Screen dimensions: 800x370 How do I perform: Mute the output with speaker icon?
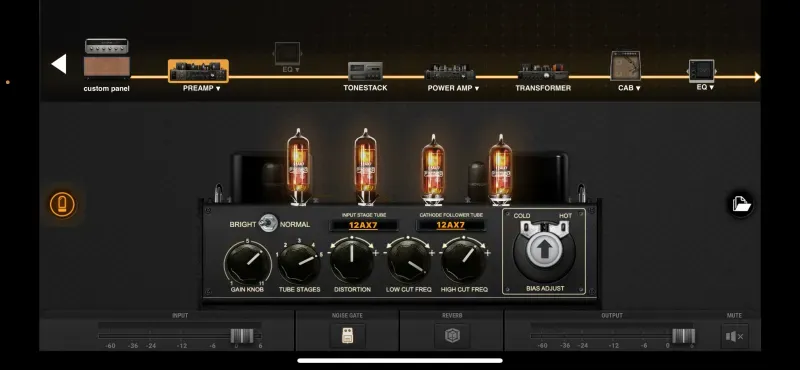coord(735,336)
